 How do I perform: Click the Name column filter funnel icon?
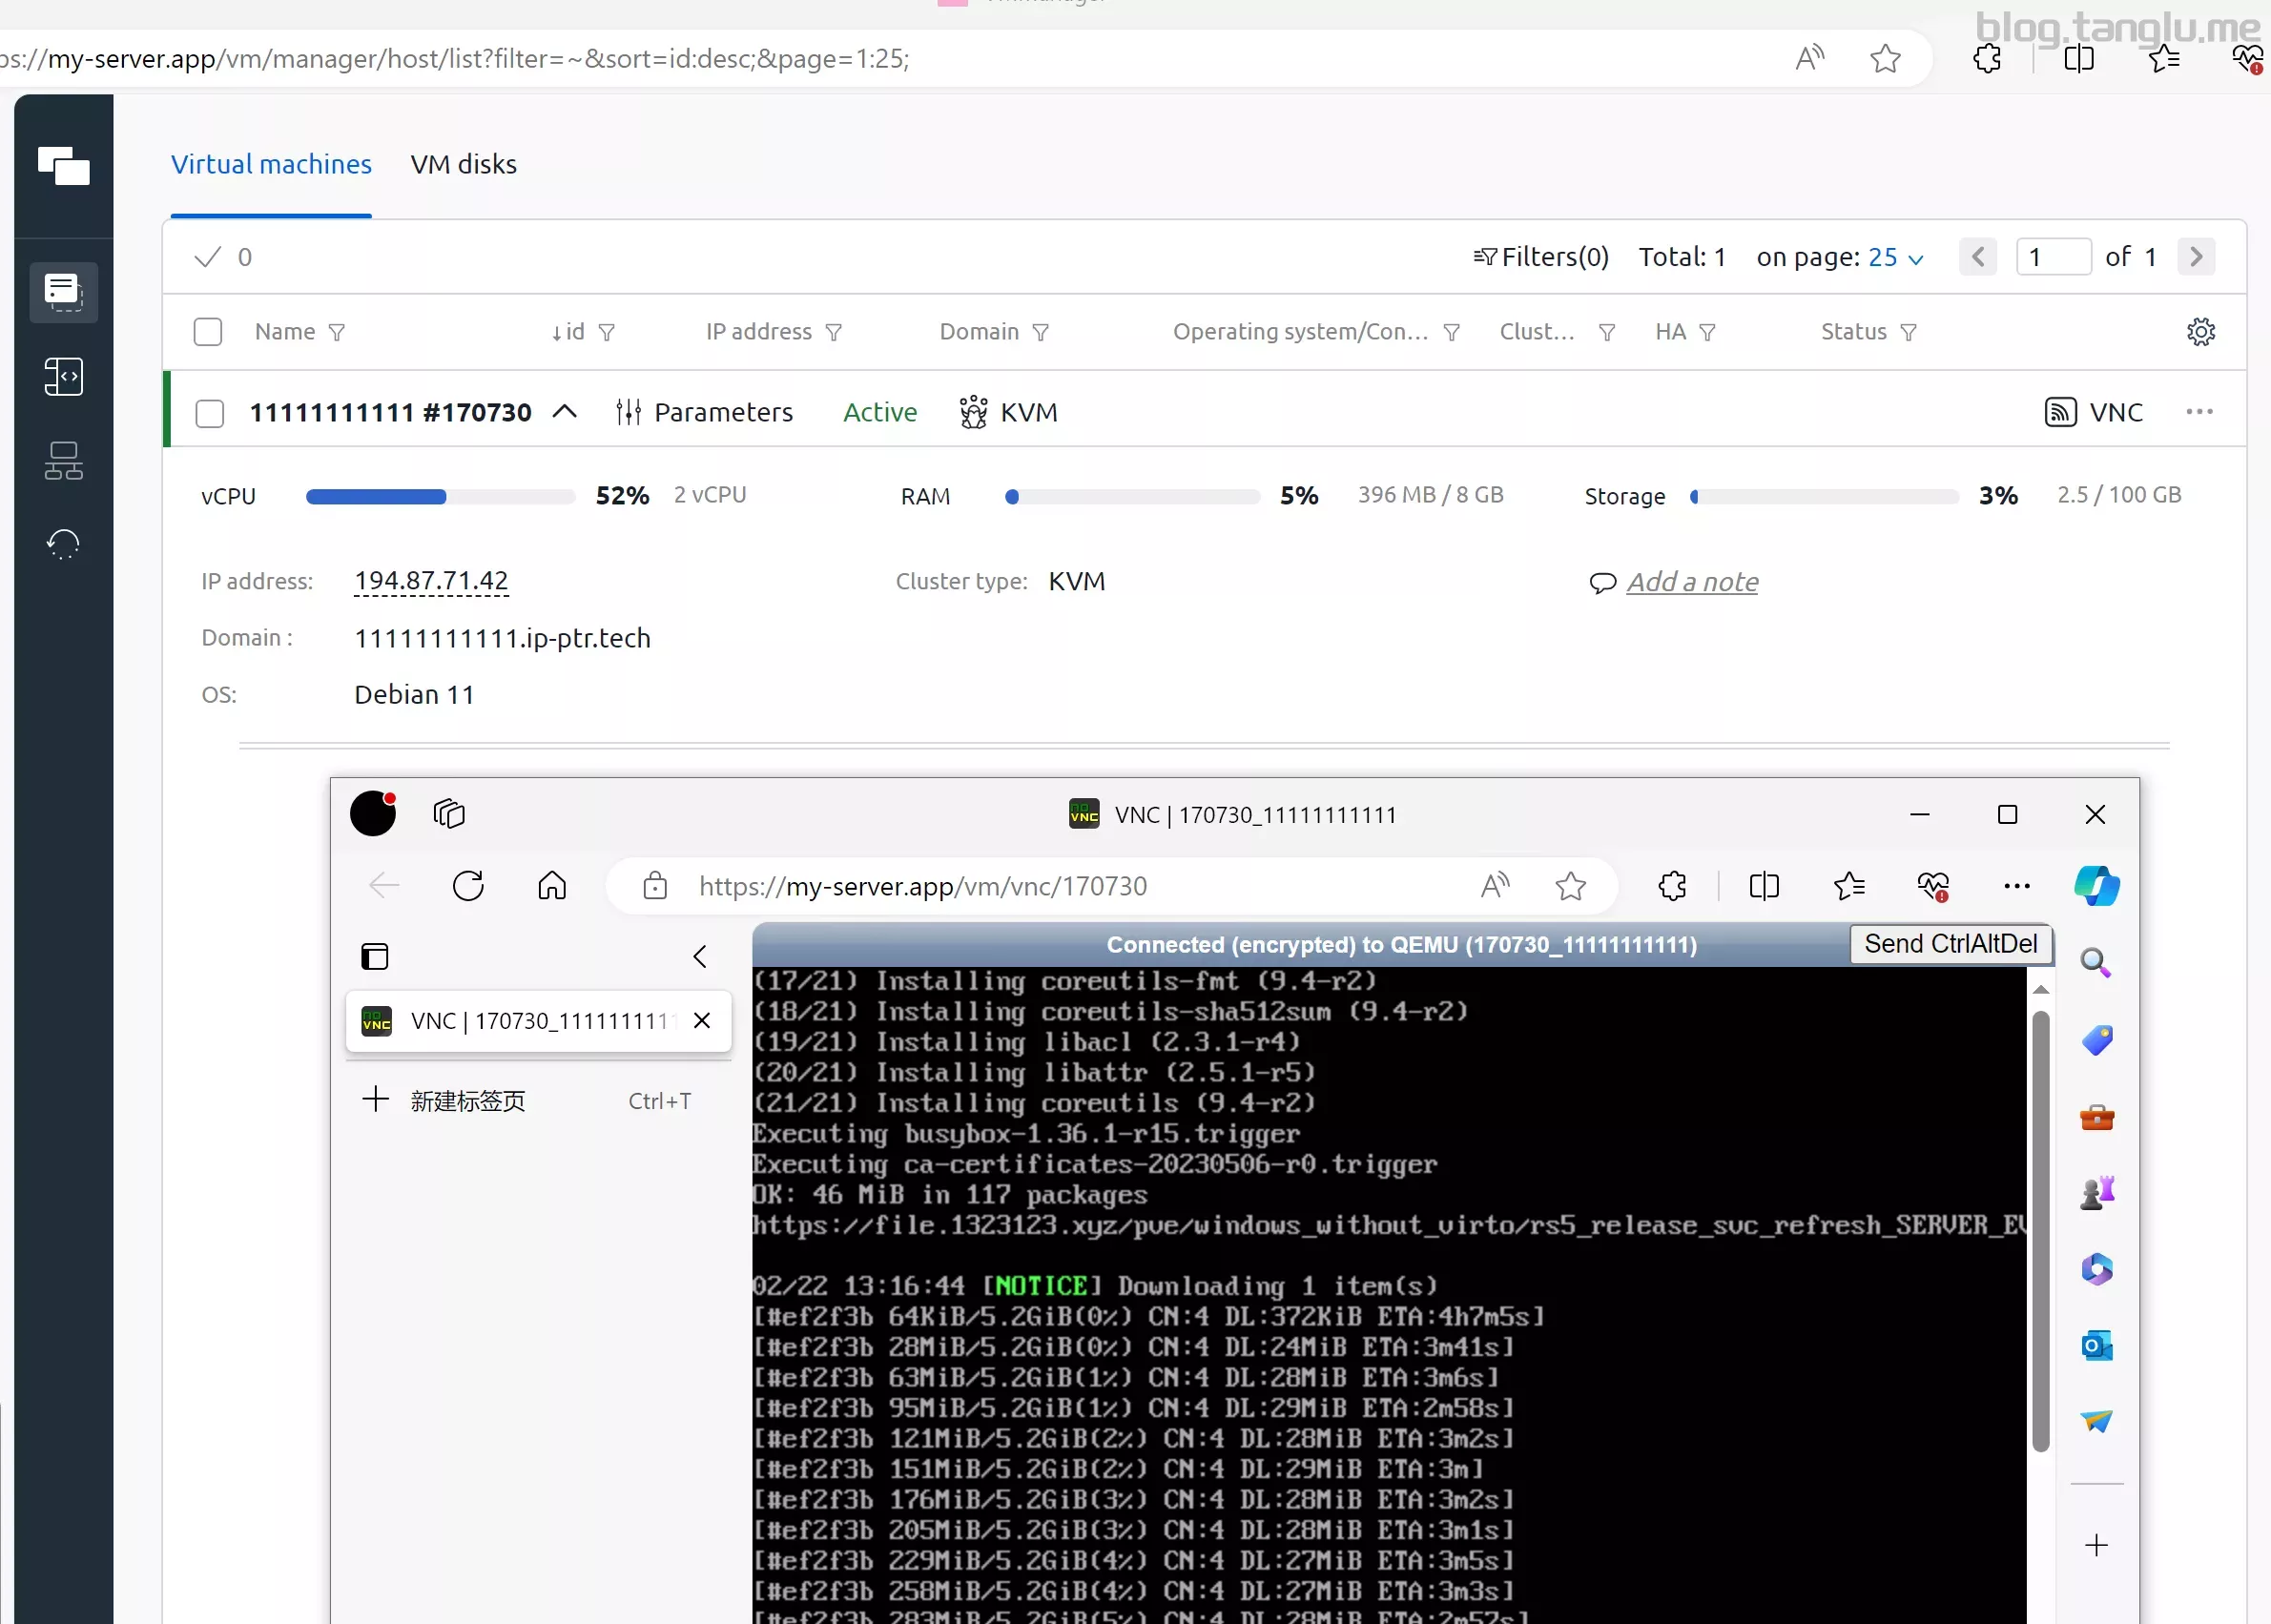click(337, 332)
